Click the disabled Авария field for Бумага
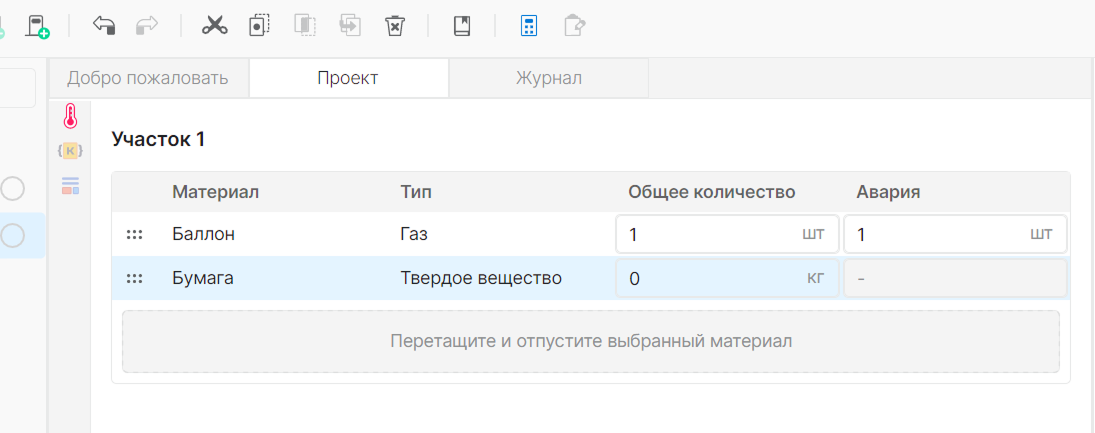 955,279
